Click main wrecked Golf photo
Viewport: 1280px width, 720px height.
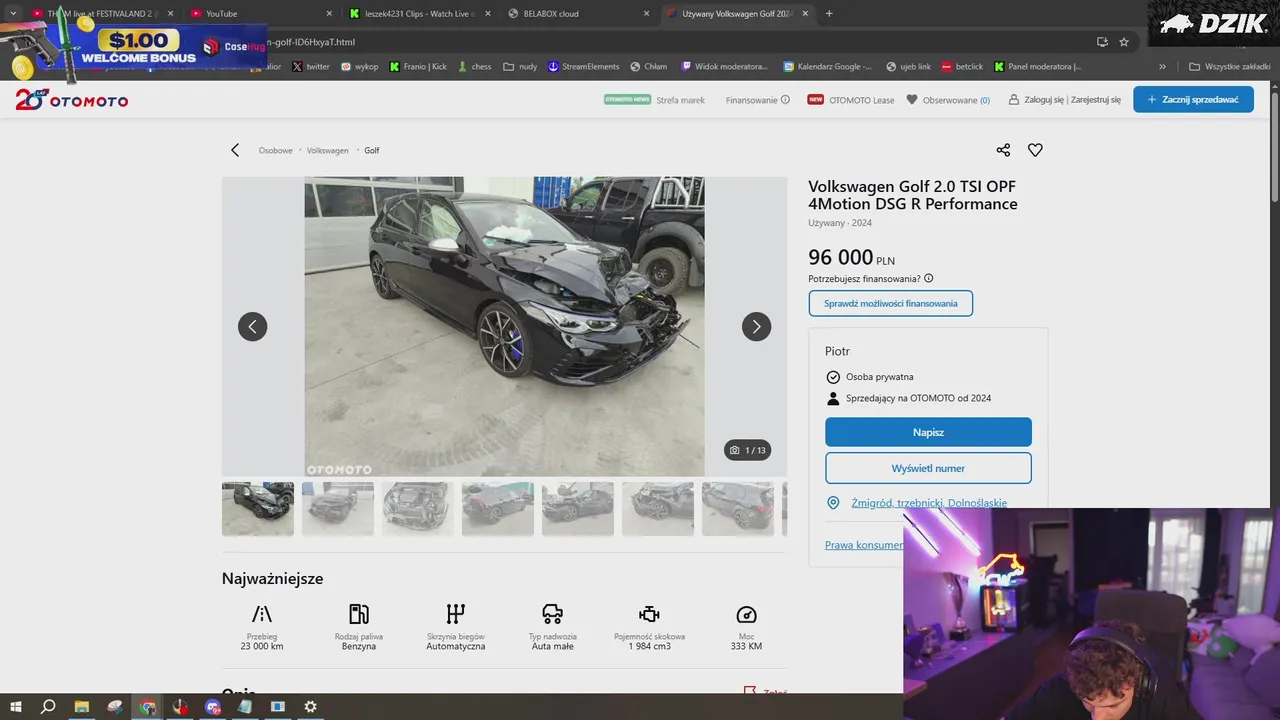coord(504,327)
